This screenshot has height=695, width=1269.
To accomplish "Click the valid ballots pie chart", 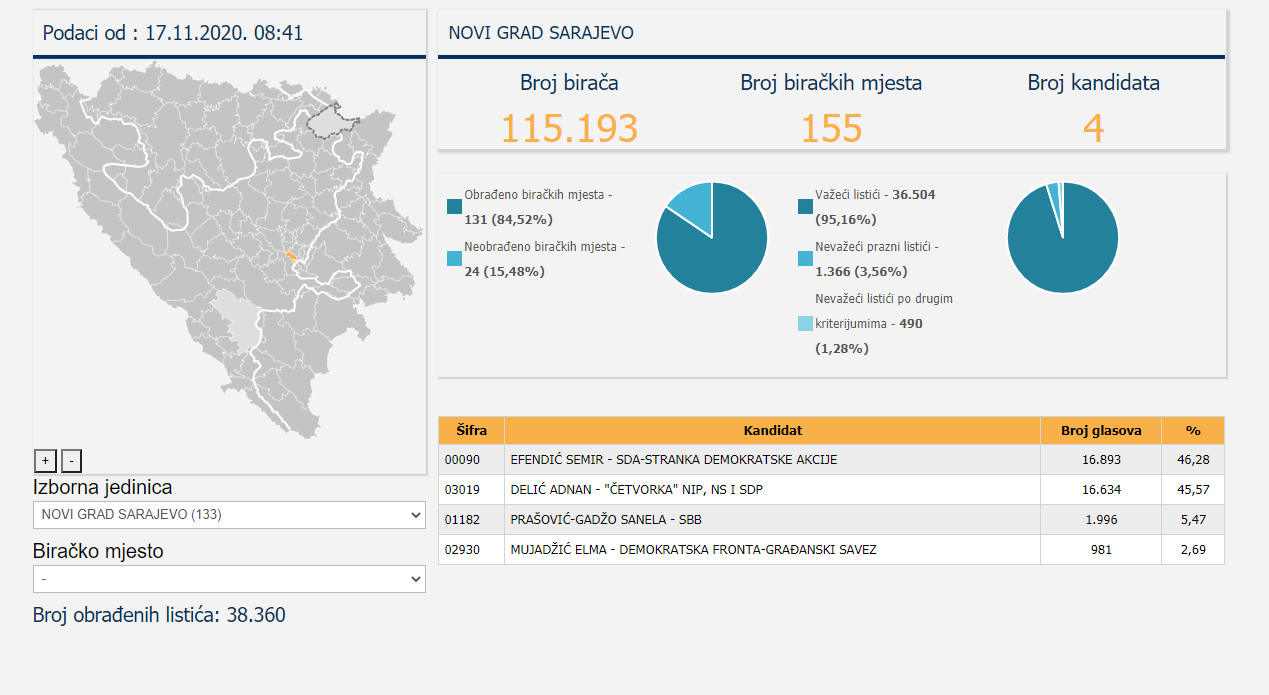I will coord(1062,238).
